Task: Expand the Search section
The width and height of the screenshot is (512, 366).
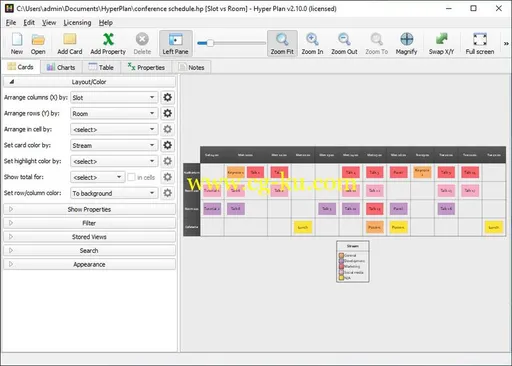Action: 89,250
